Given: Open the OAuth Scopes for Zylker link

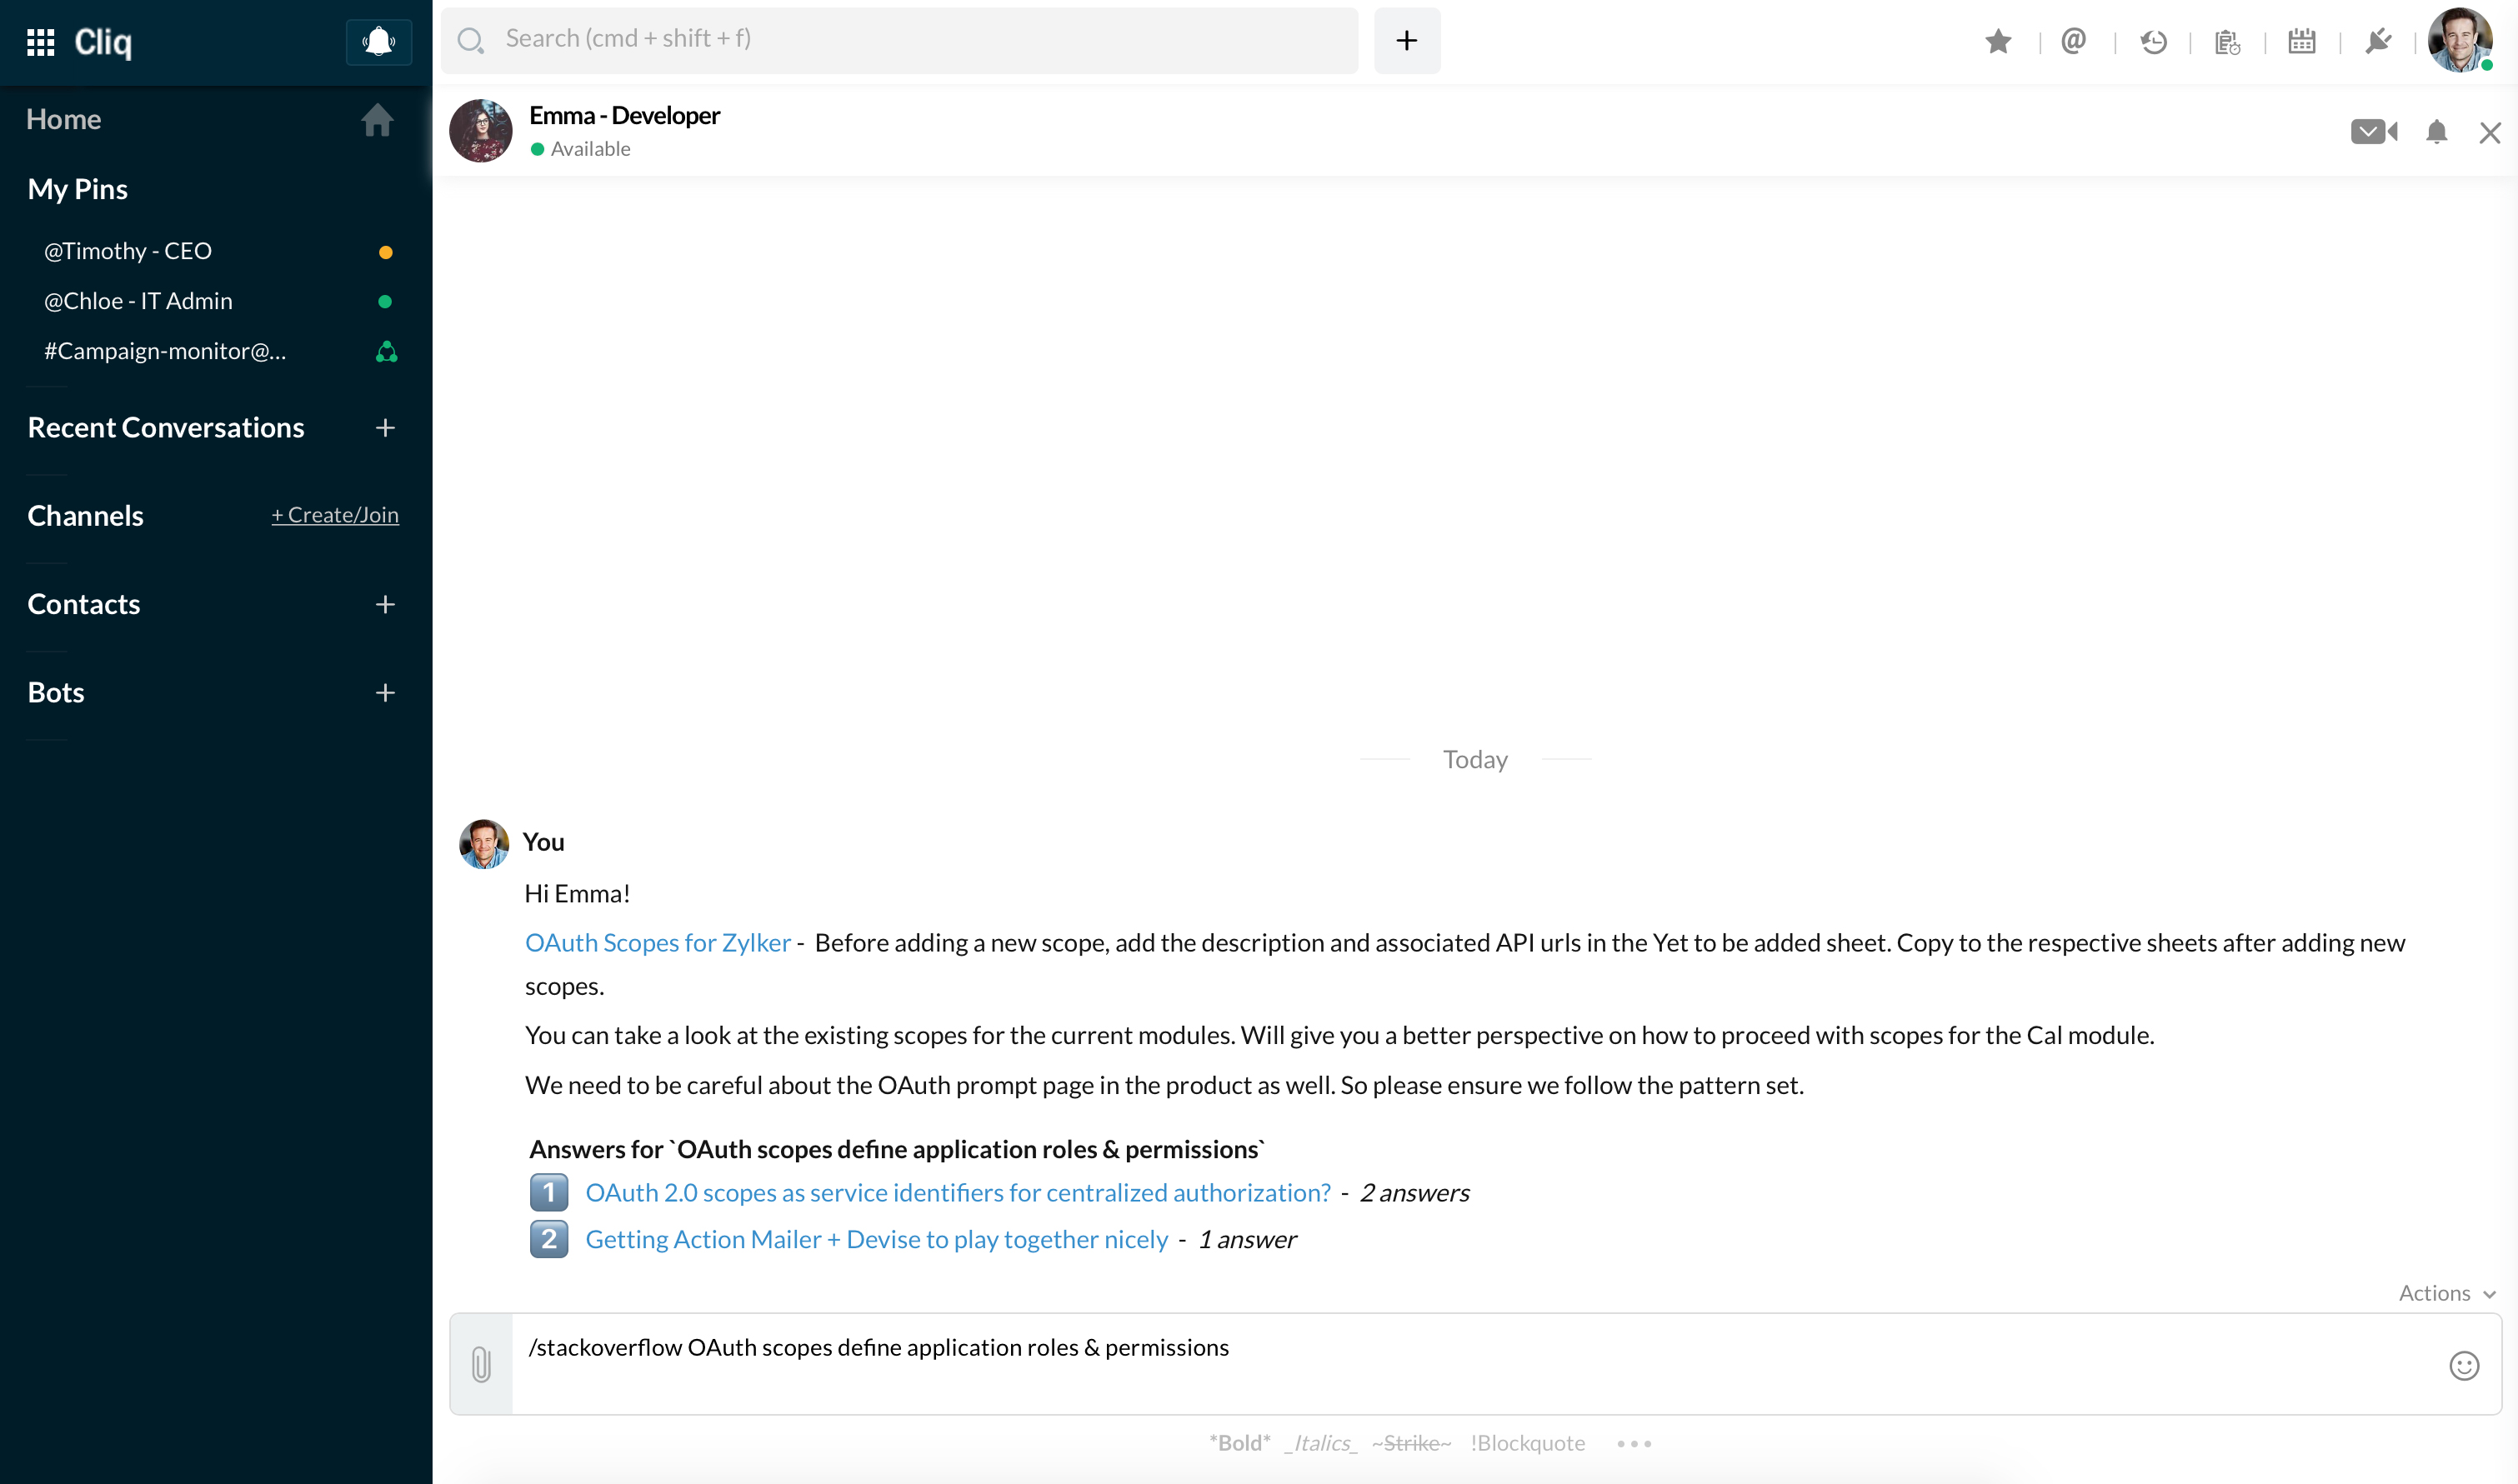Looking at the screenshot, I should pos(658,943).
